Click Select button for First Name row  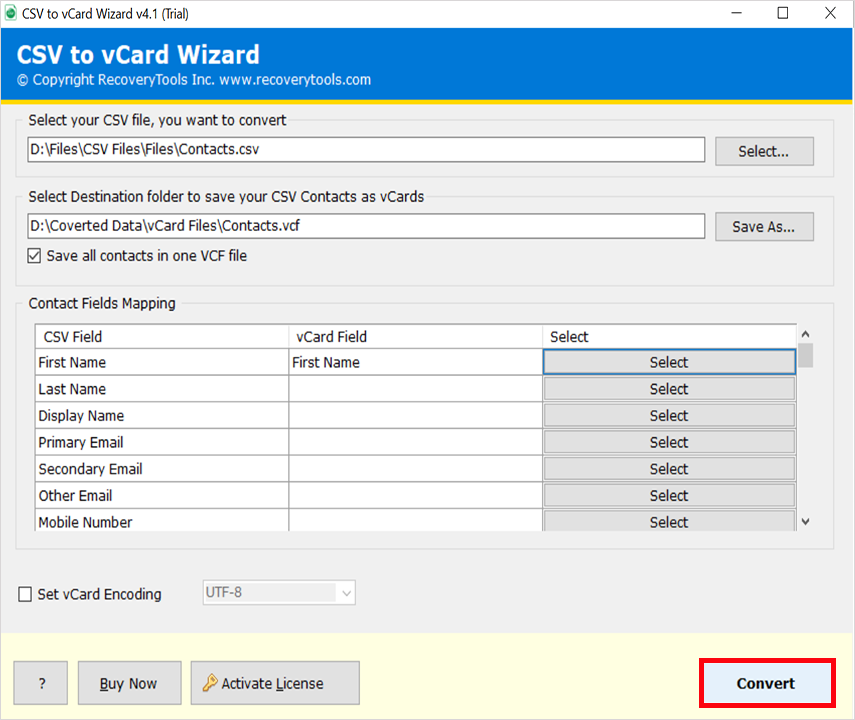(669, 362)
